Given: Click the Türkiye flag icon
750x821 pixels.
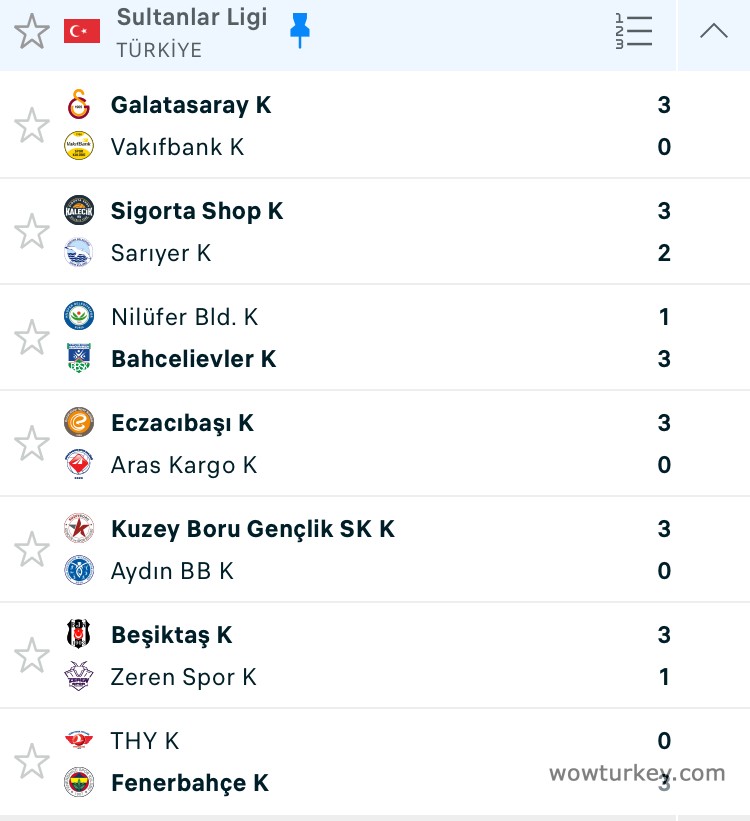Looking at the screenshot, I should click(82, 31).
